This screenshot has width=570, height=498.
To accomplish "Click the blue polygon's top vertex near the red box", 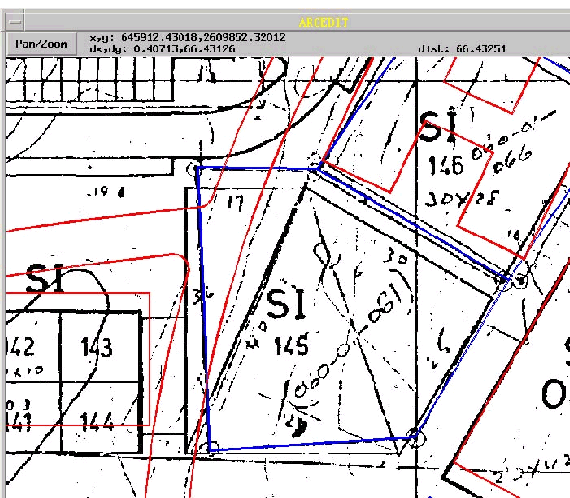I will click(x=319, y=168).
